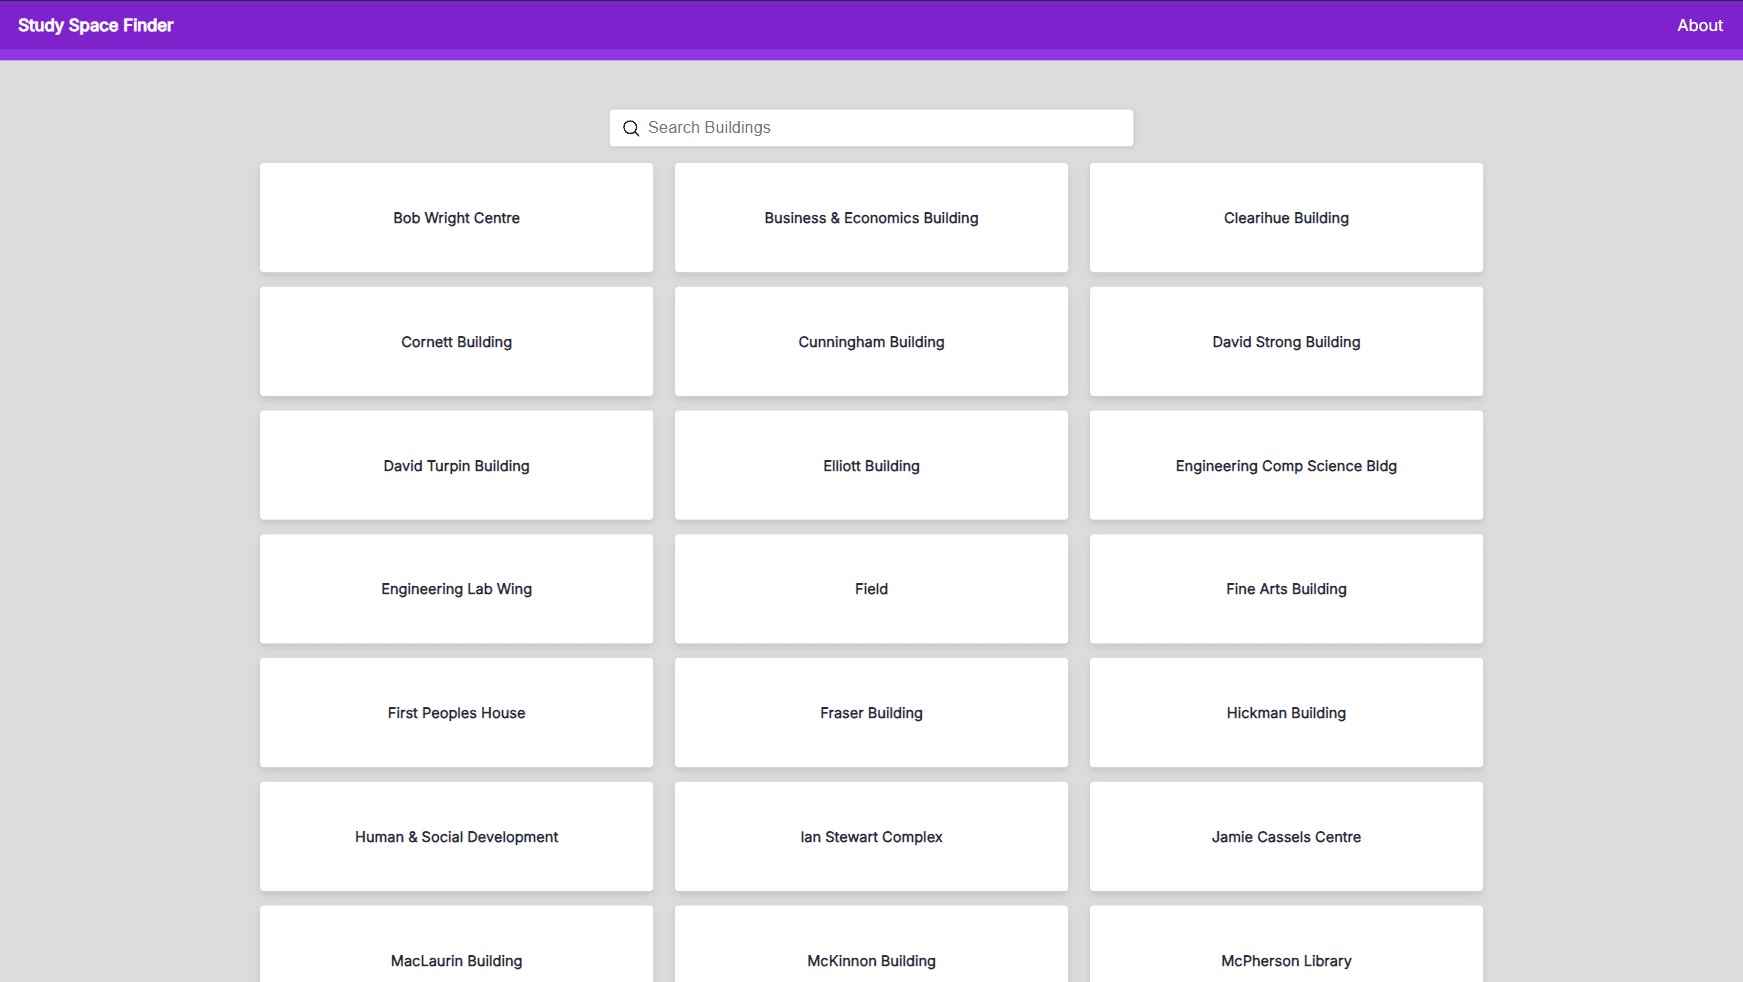Select the Bob Wright Centre card
Viewport: 1743px width, 982px height.
[x=456, y=217]
